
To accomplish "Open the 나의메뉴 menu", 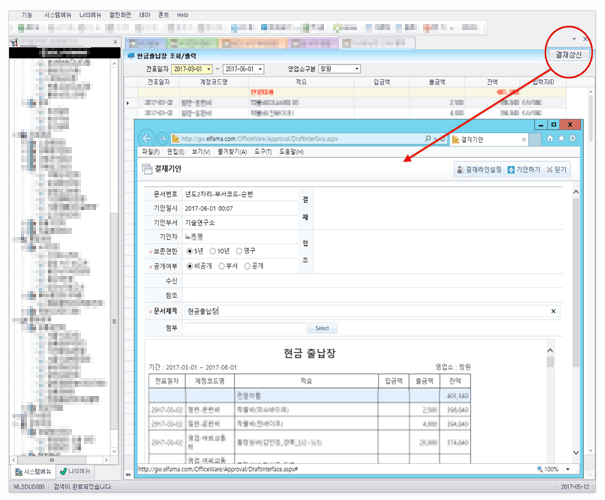I will point(90,15).
